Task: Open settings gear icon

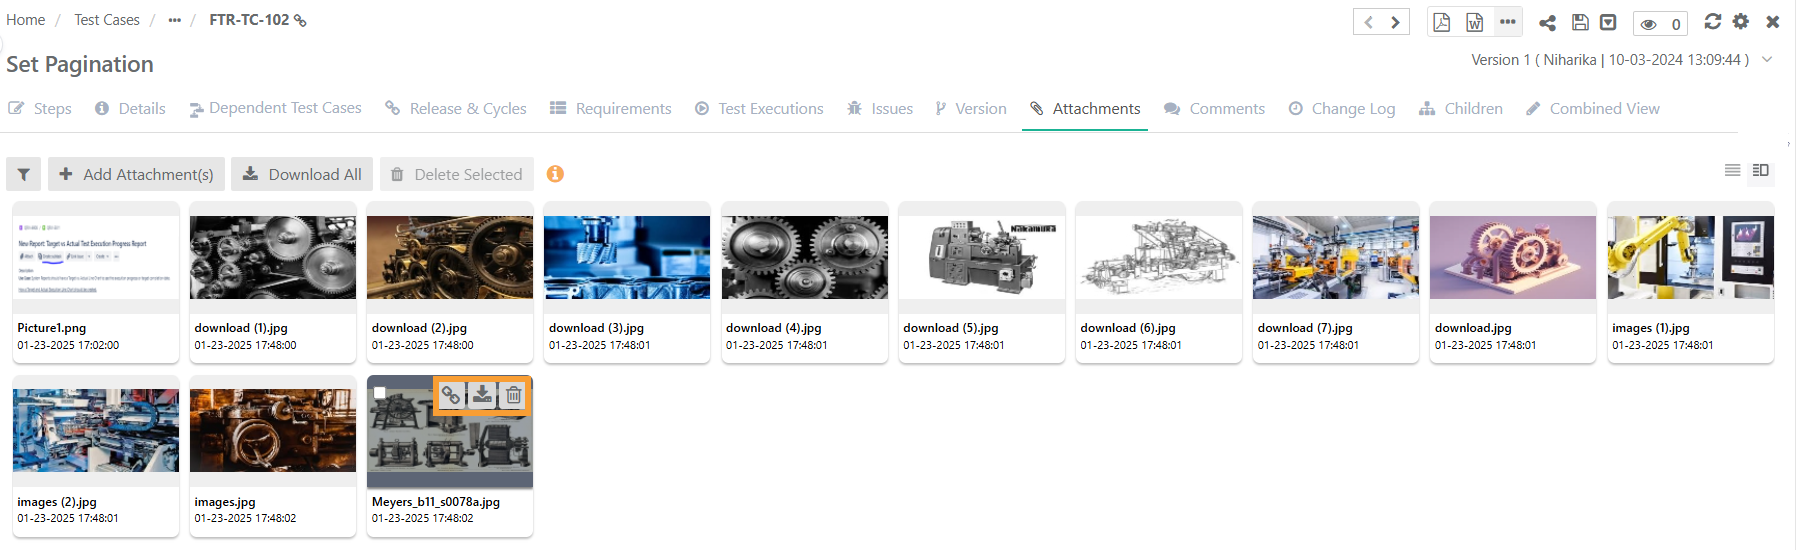Action: click(1741, 21)
